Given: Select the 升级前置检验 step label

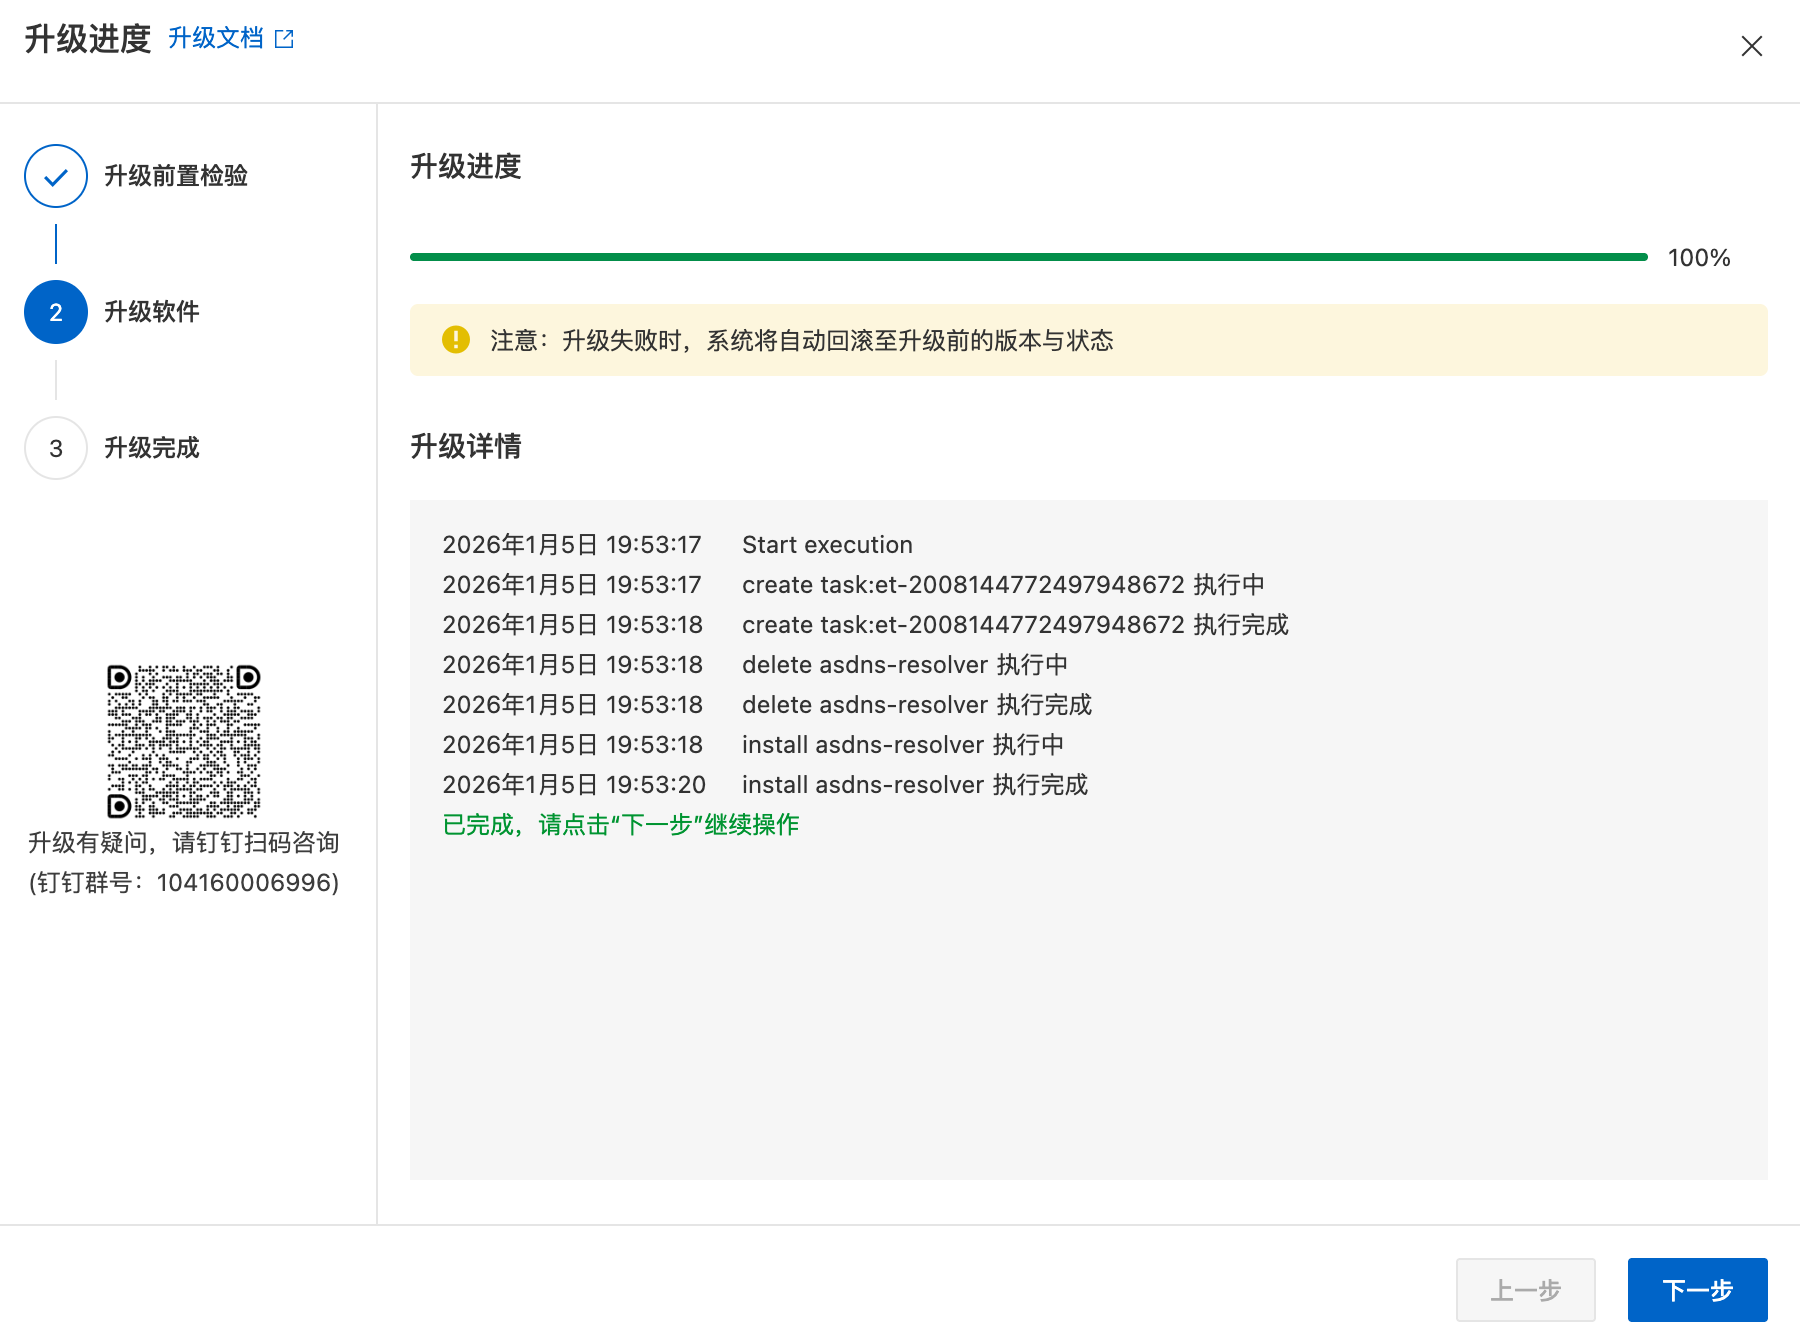Looking at the screenshot, I should pyautogui.click(x=176, y=176).
